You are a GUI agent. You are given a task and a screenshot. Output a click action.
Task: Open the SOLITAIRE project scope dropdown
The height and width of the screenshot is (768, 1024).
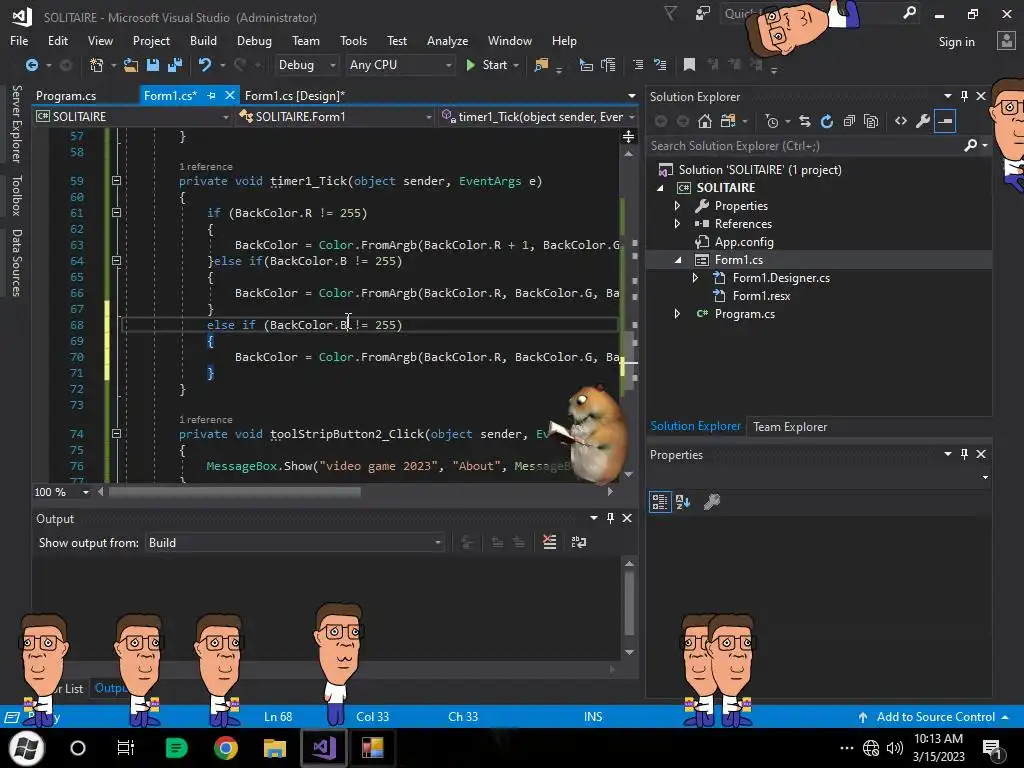coord(133,116)
